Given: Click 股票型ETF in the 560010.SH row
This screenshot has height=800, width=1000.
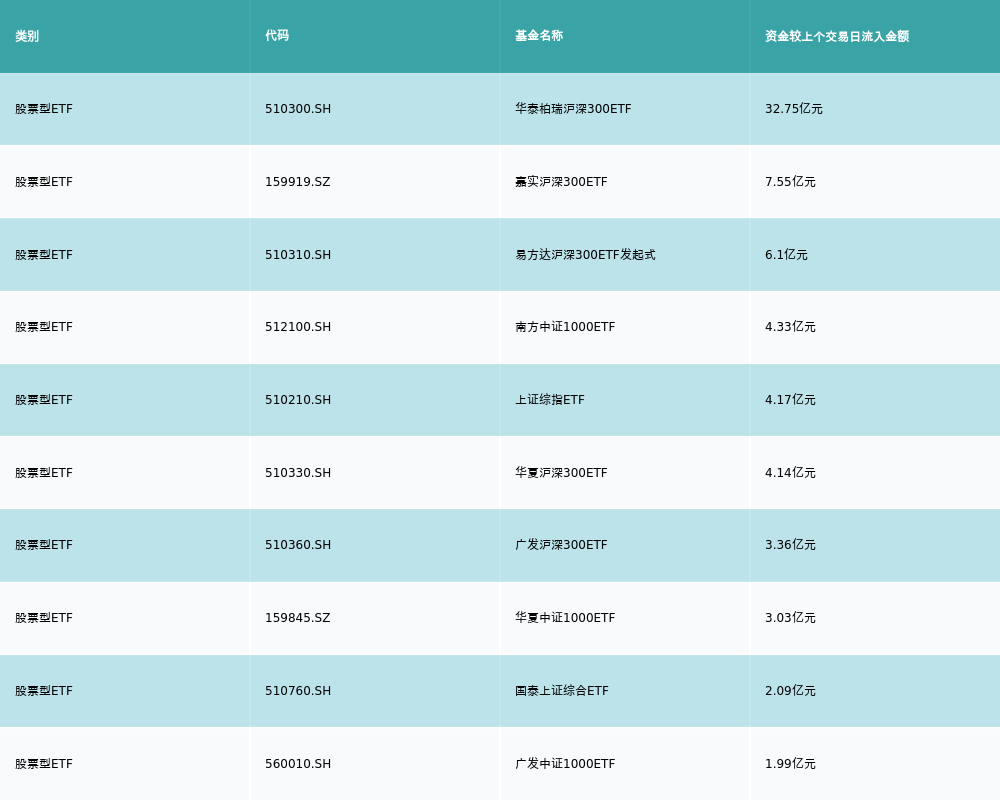Looking at the screenshot, I should (44, 764).
